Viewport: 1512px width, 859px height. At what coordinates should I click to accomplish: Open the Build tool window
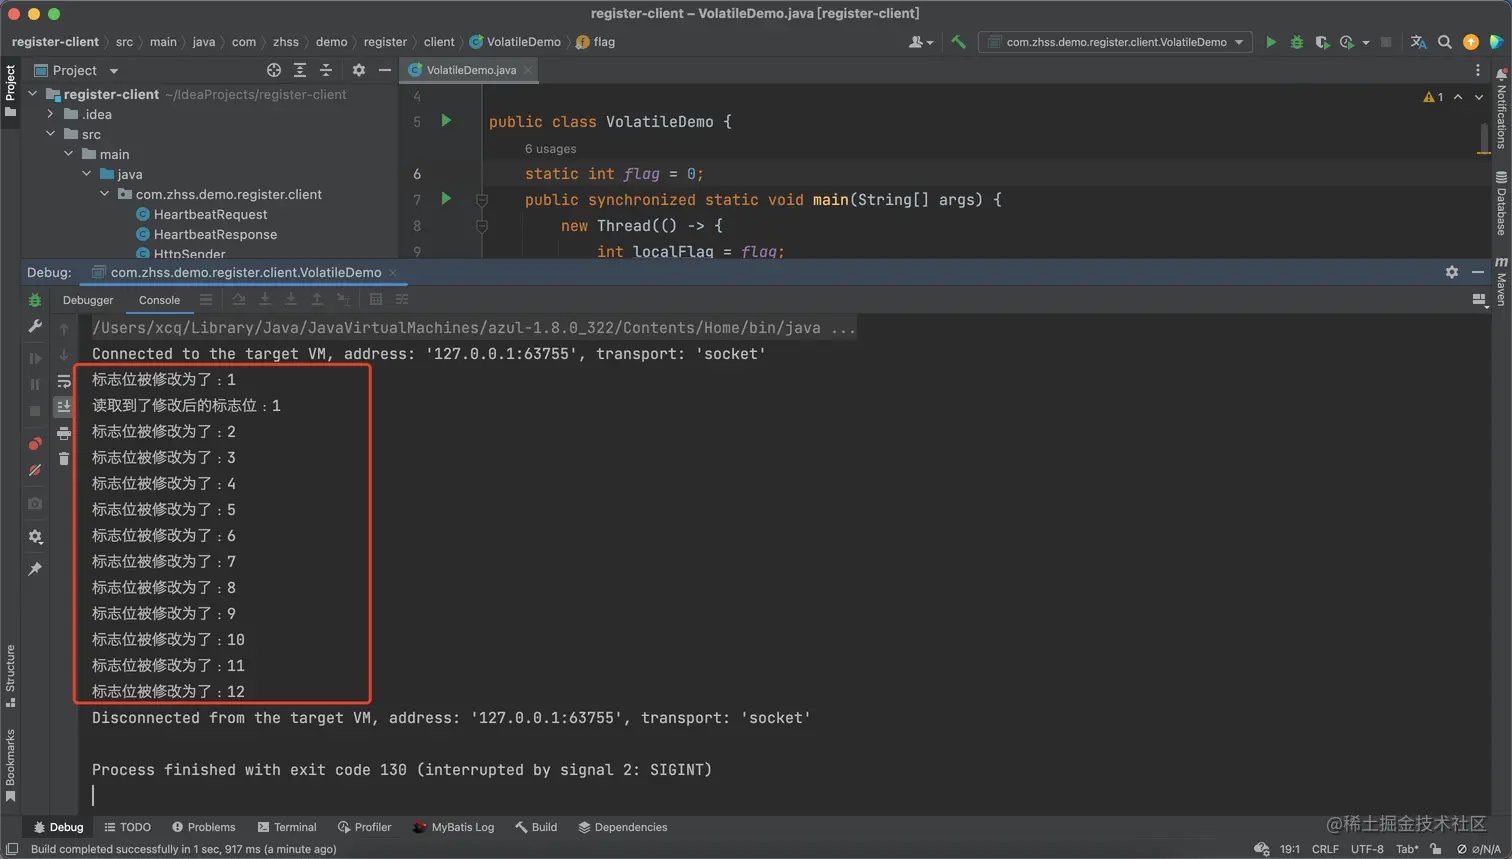click(536, 827)
